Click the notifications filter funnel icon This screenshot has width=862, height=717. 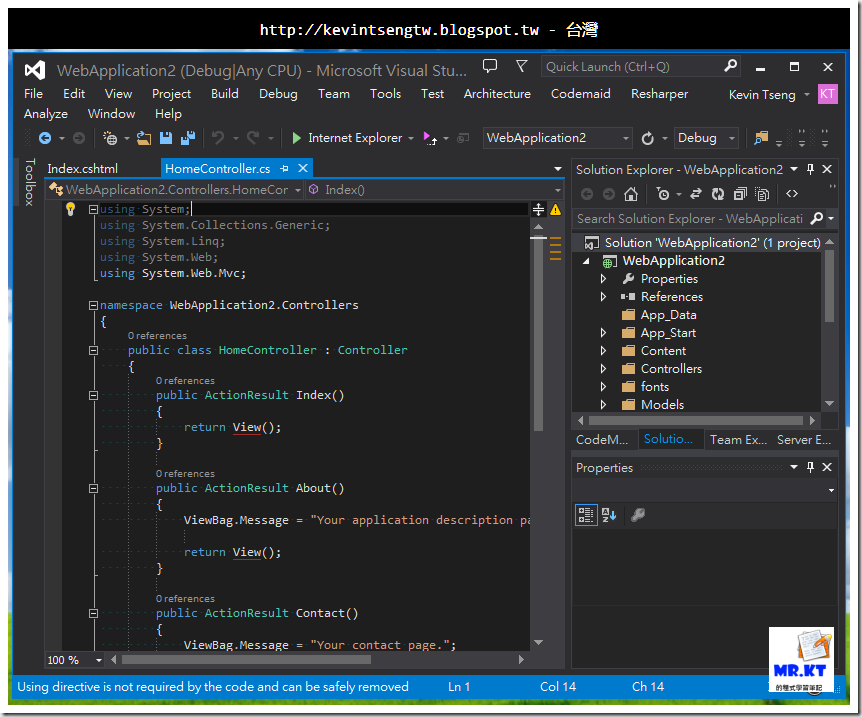(x=522, y=67)
